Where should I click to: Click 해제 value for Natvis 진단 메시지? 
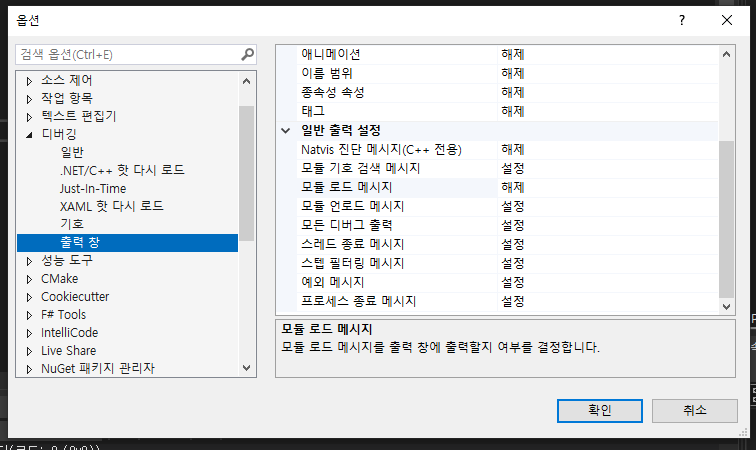click(x=513, y=150)
